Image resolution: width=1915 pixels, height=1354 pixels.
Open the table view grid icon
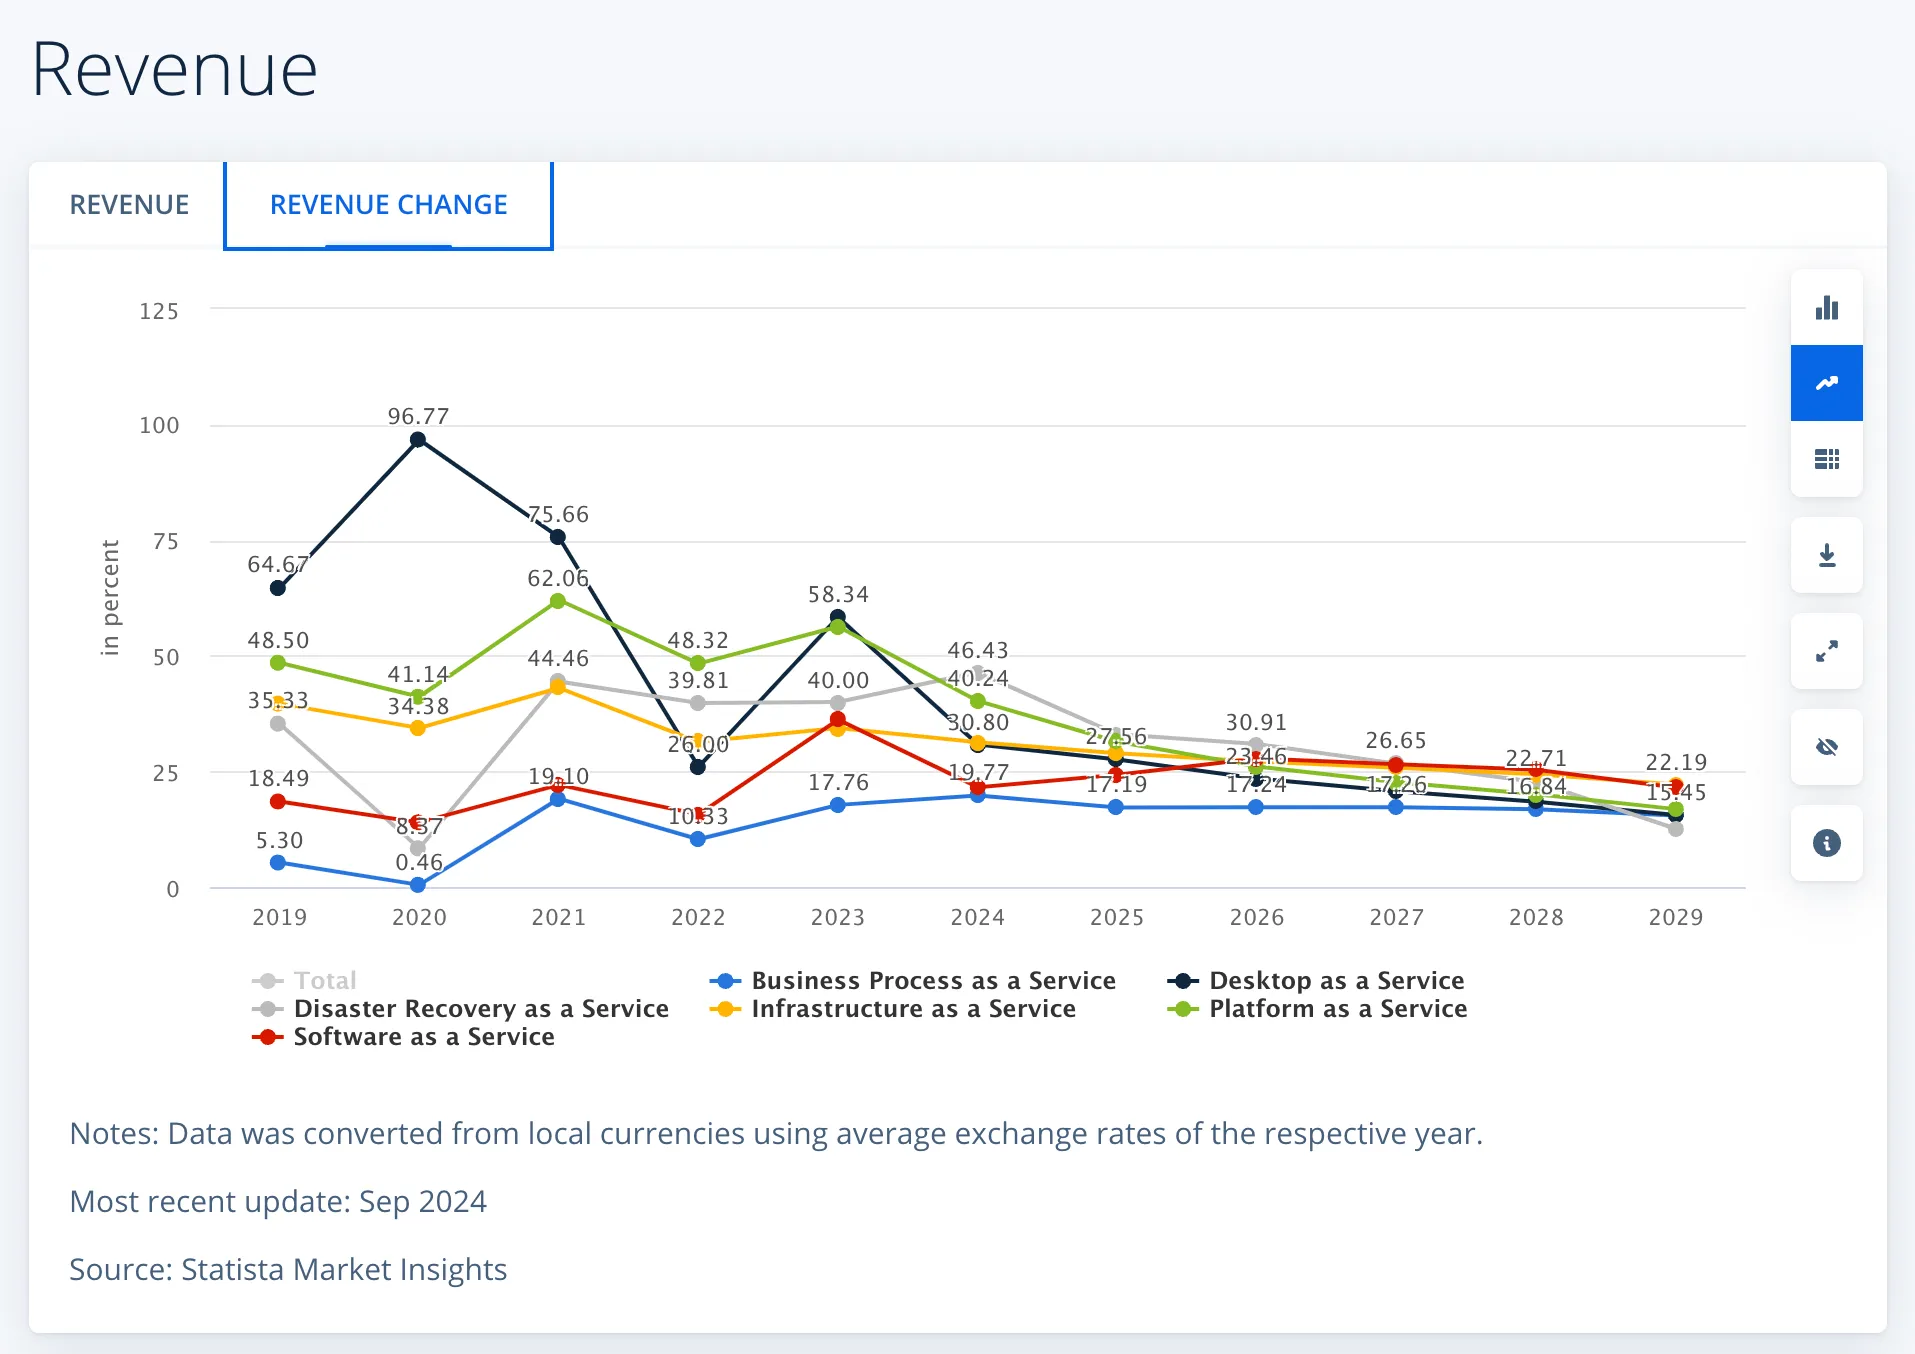(x=1826, y=459)
